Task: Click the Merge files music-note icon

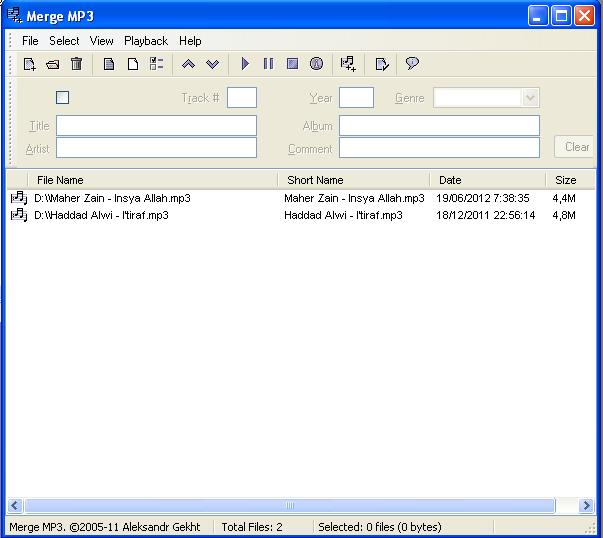Action: point(348,64)
